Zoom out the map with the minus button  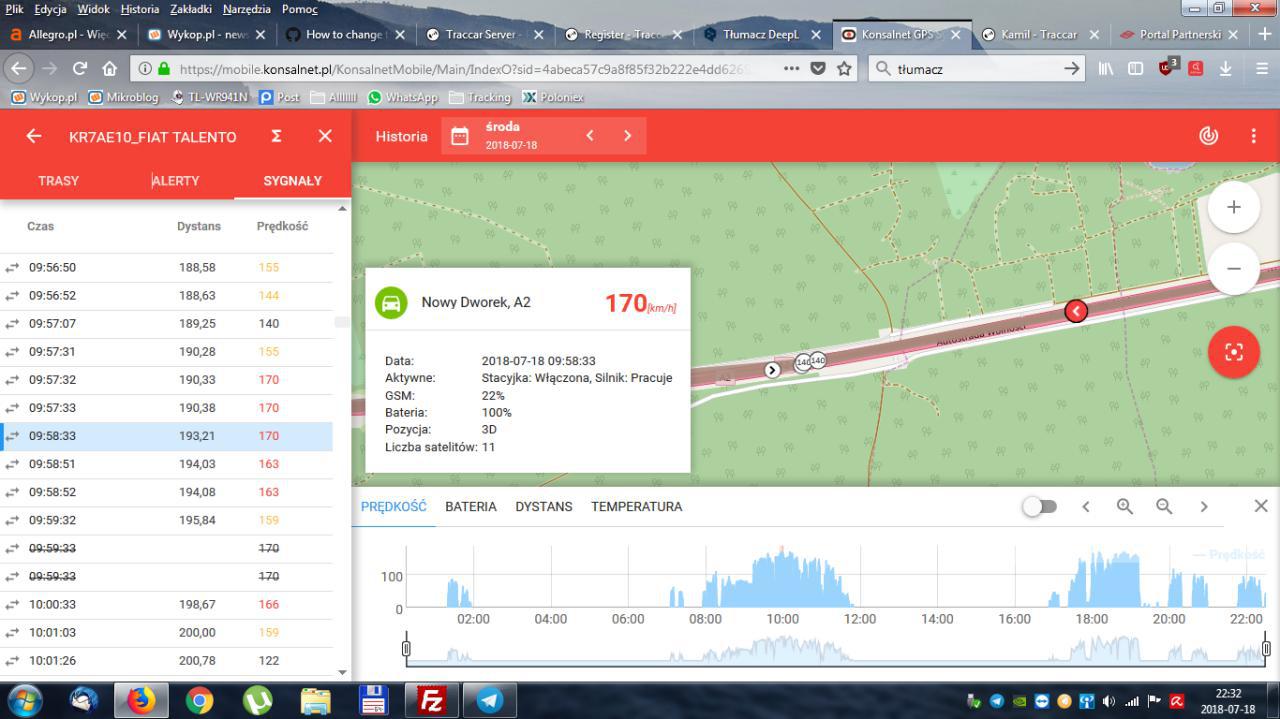pos(1234,268)
